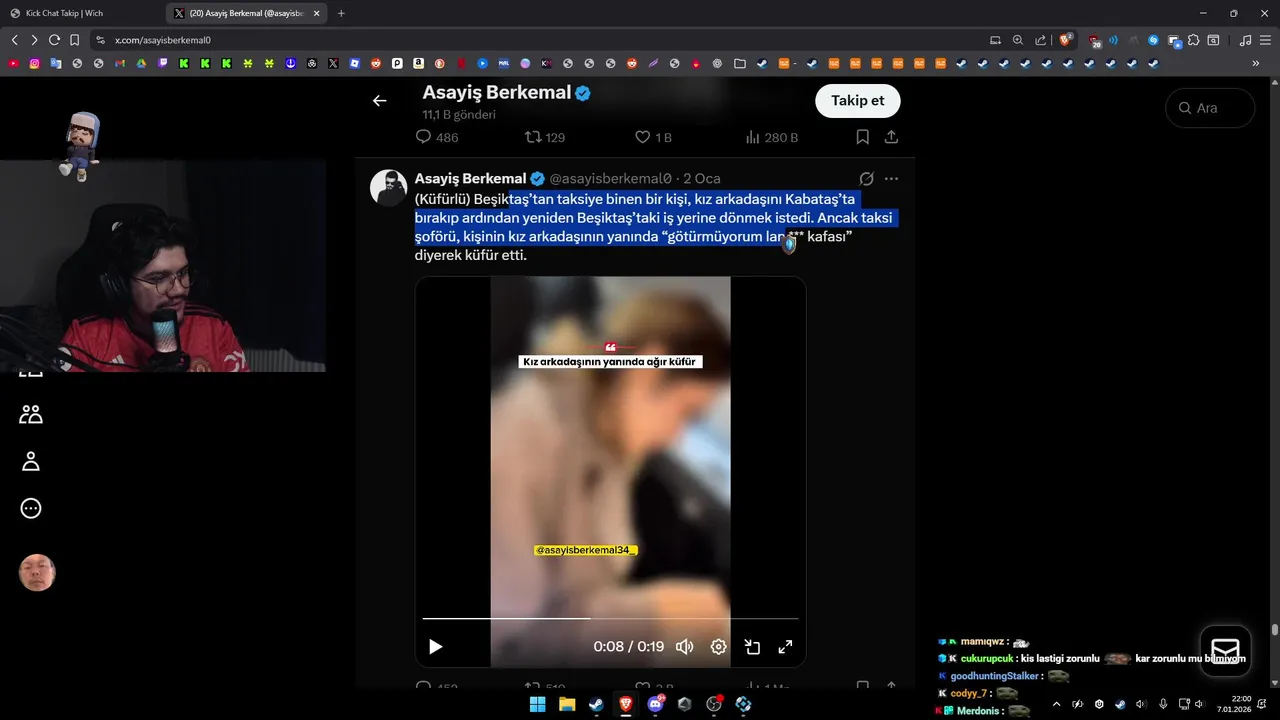Click '11,1 B gönderi' under profile name

pos(459,115)
